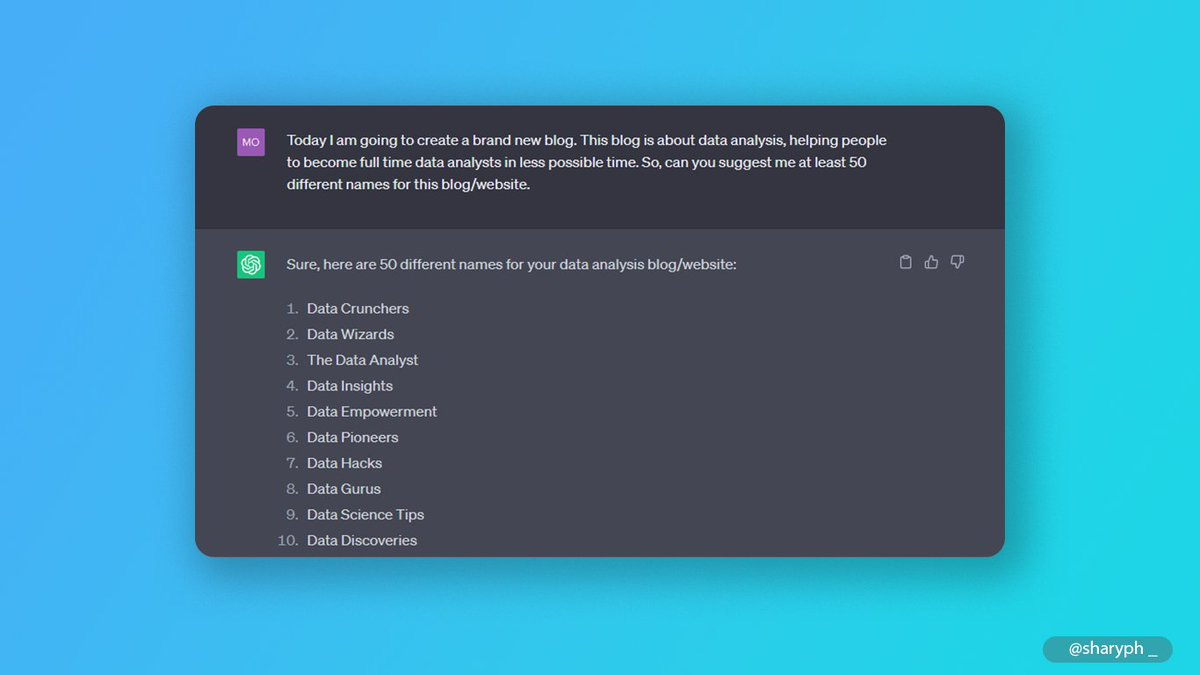Click the 'Data Discoveries' item
1200x675 pixels.
pos(362,541)
